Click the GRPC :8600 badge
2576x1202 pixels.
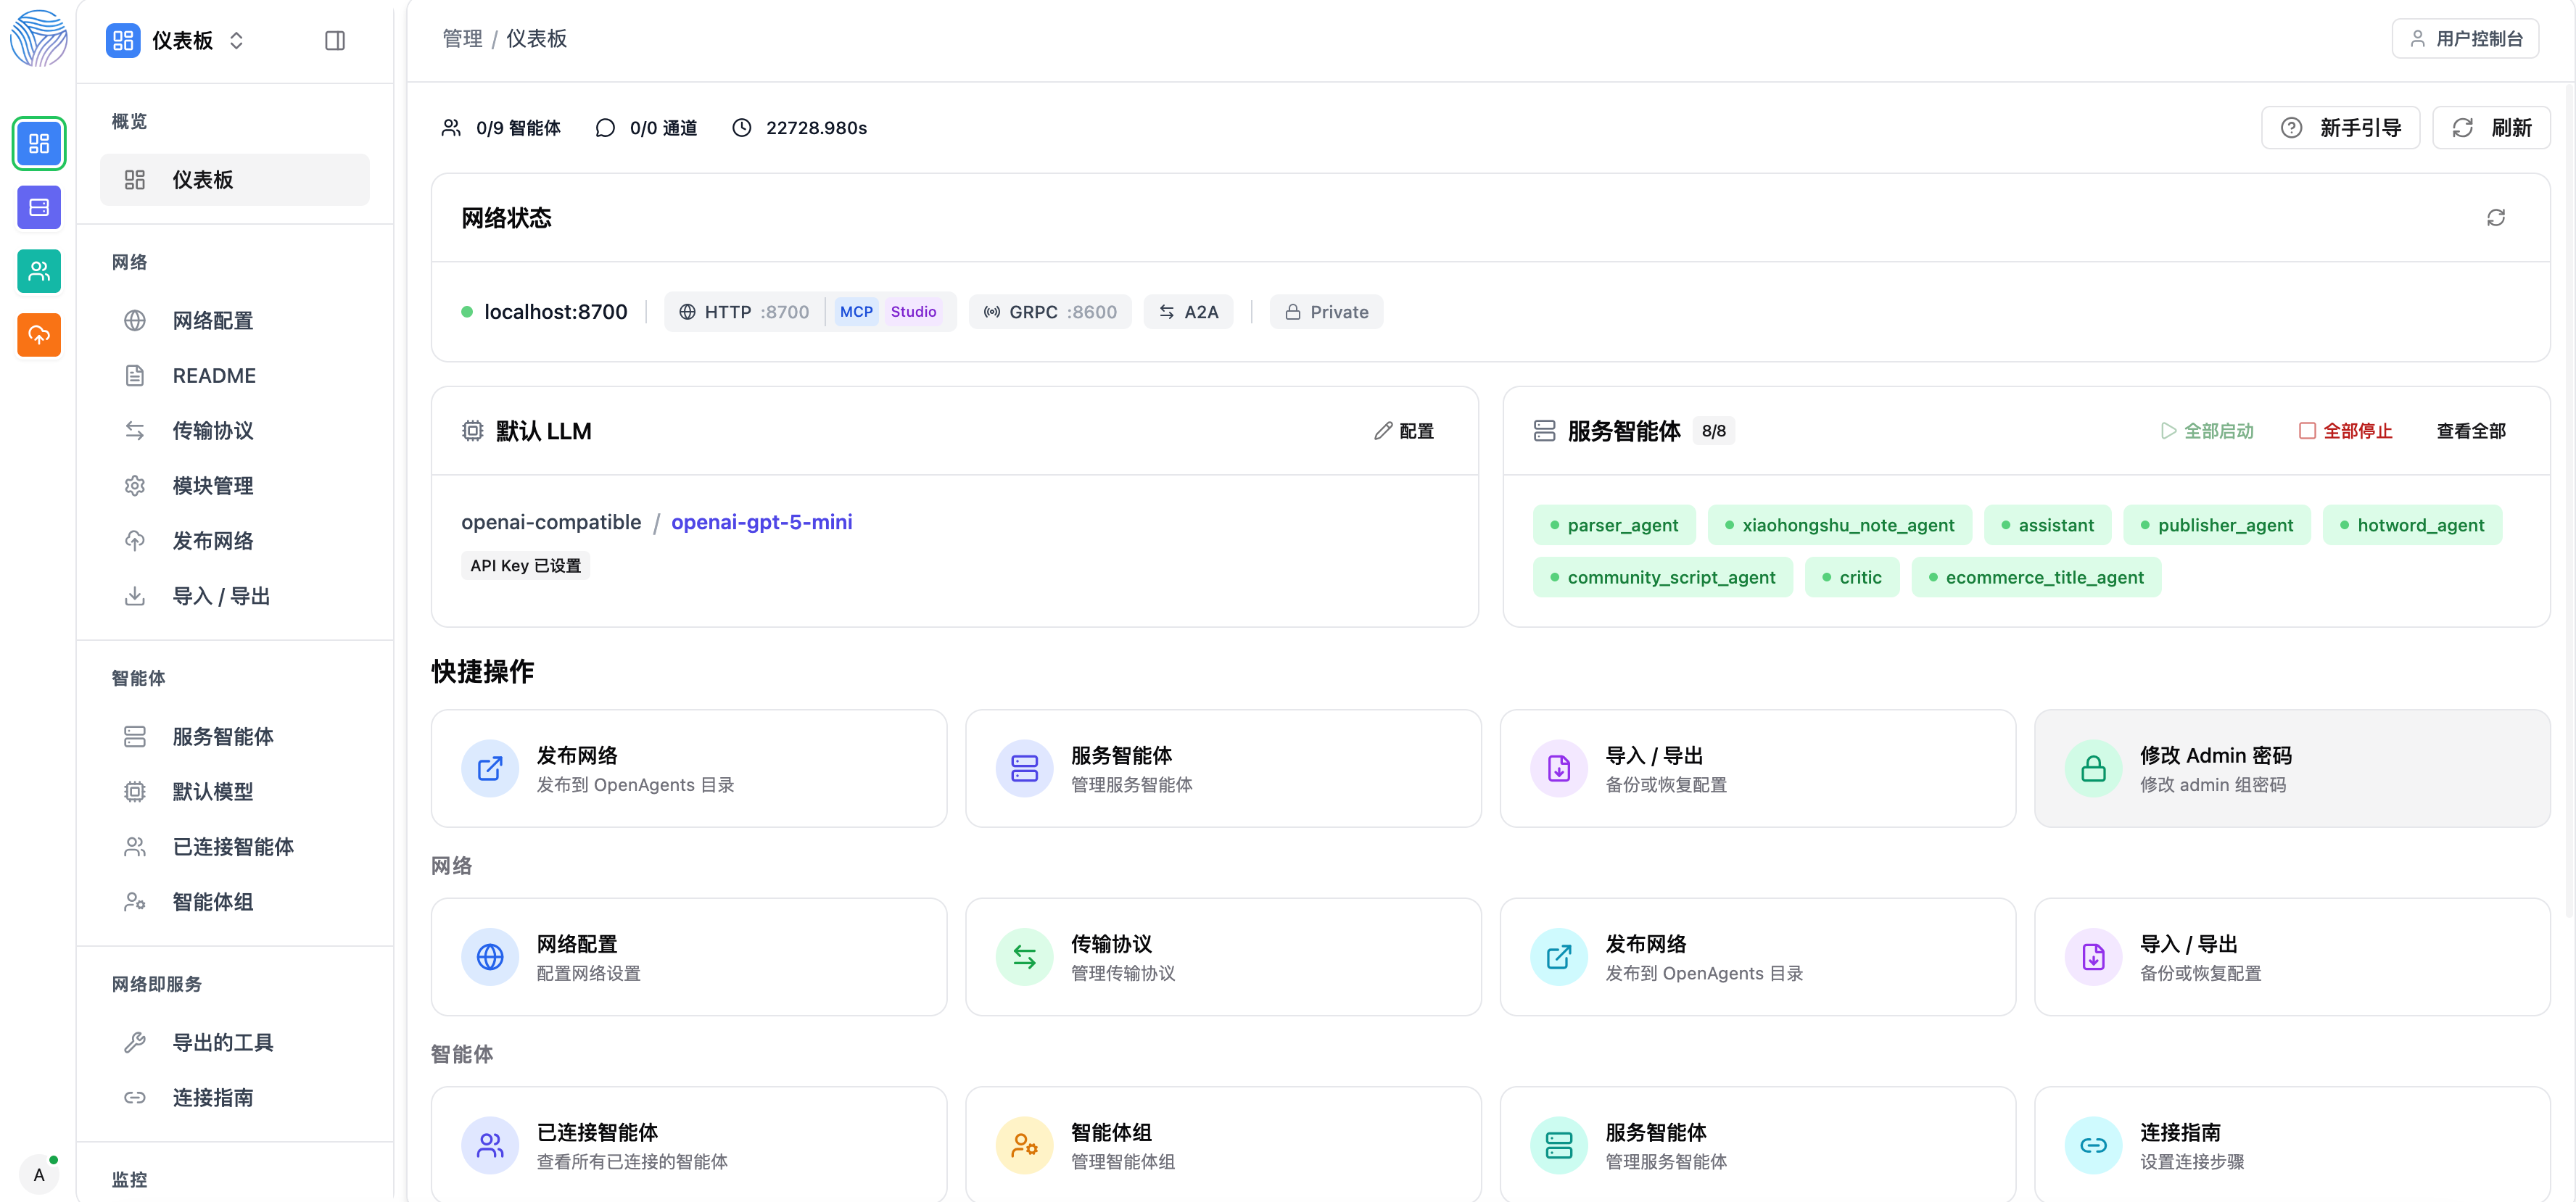[1050, 312]
